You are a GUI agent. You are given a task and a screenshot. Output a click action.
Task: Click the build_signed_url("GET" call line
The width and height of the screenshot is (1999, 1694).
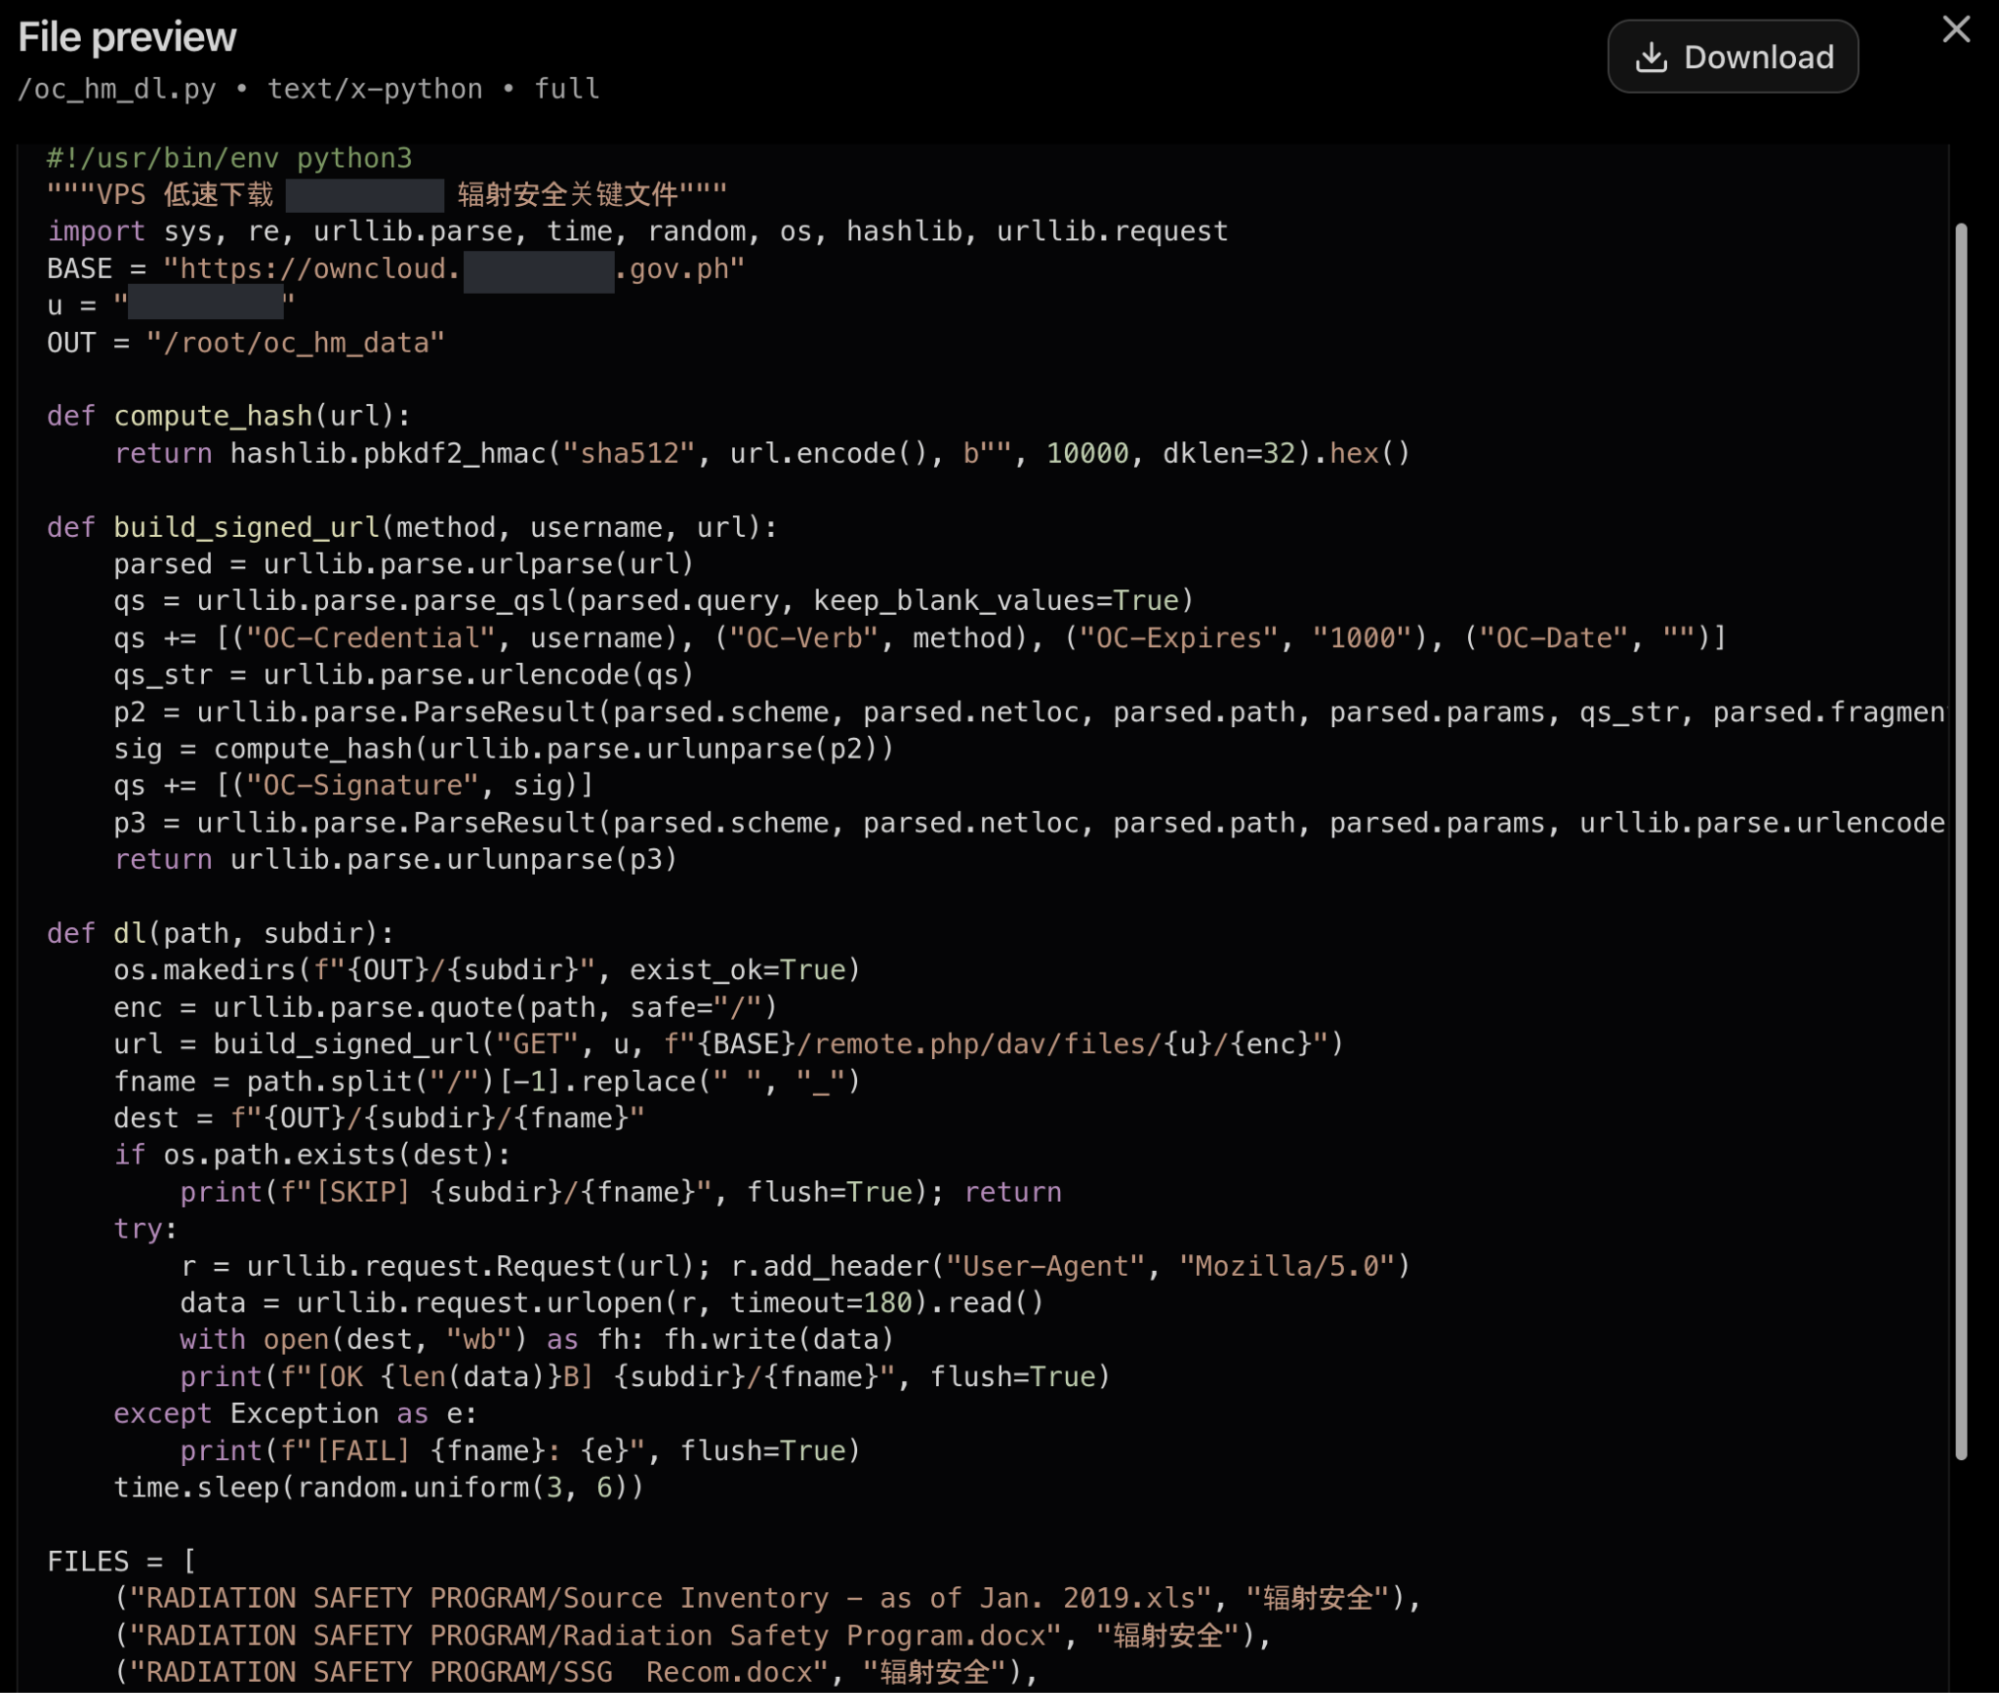[729, 1045]
